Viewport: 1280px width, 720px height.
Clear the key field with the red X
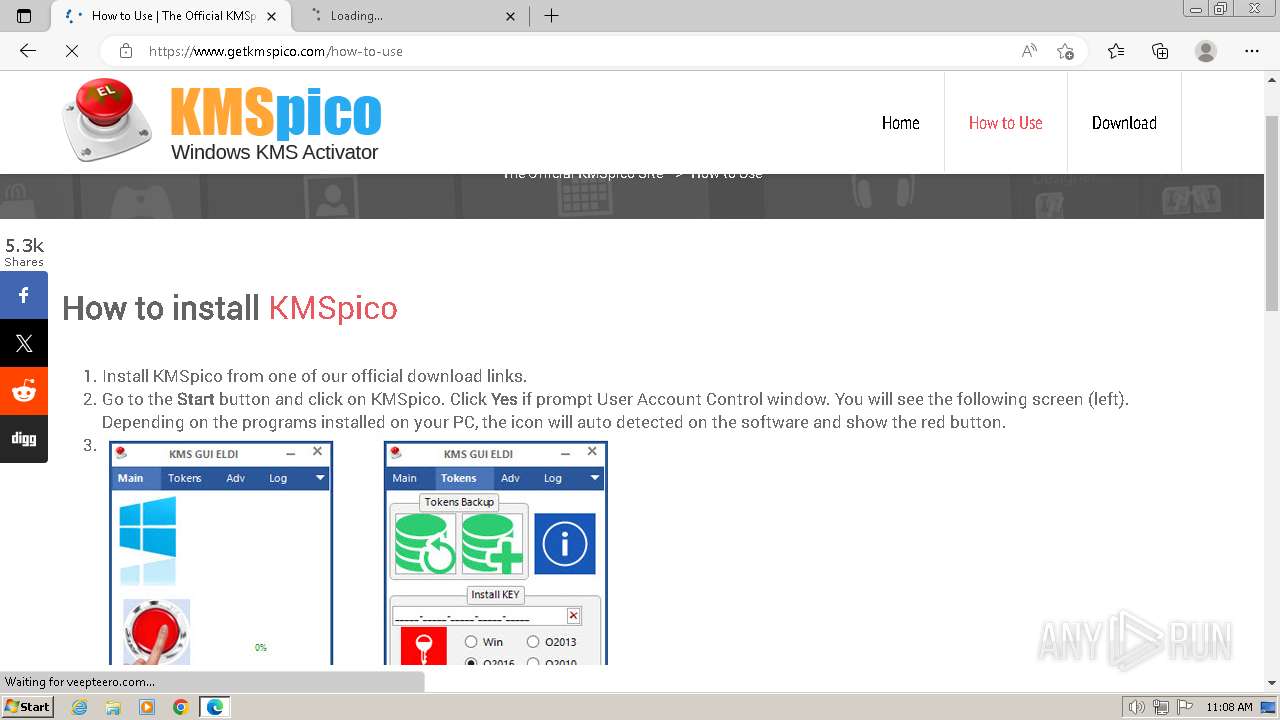pos(573,616)
